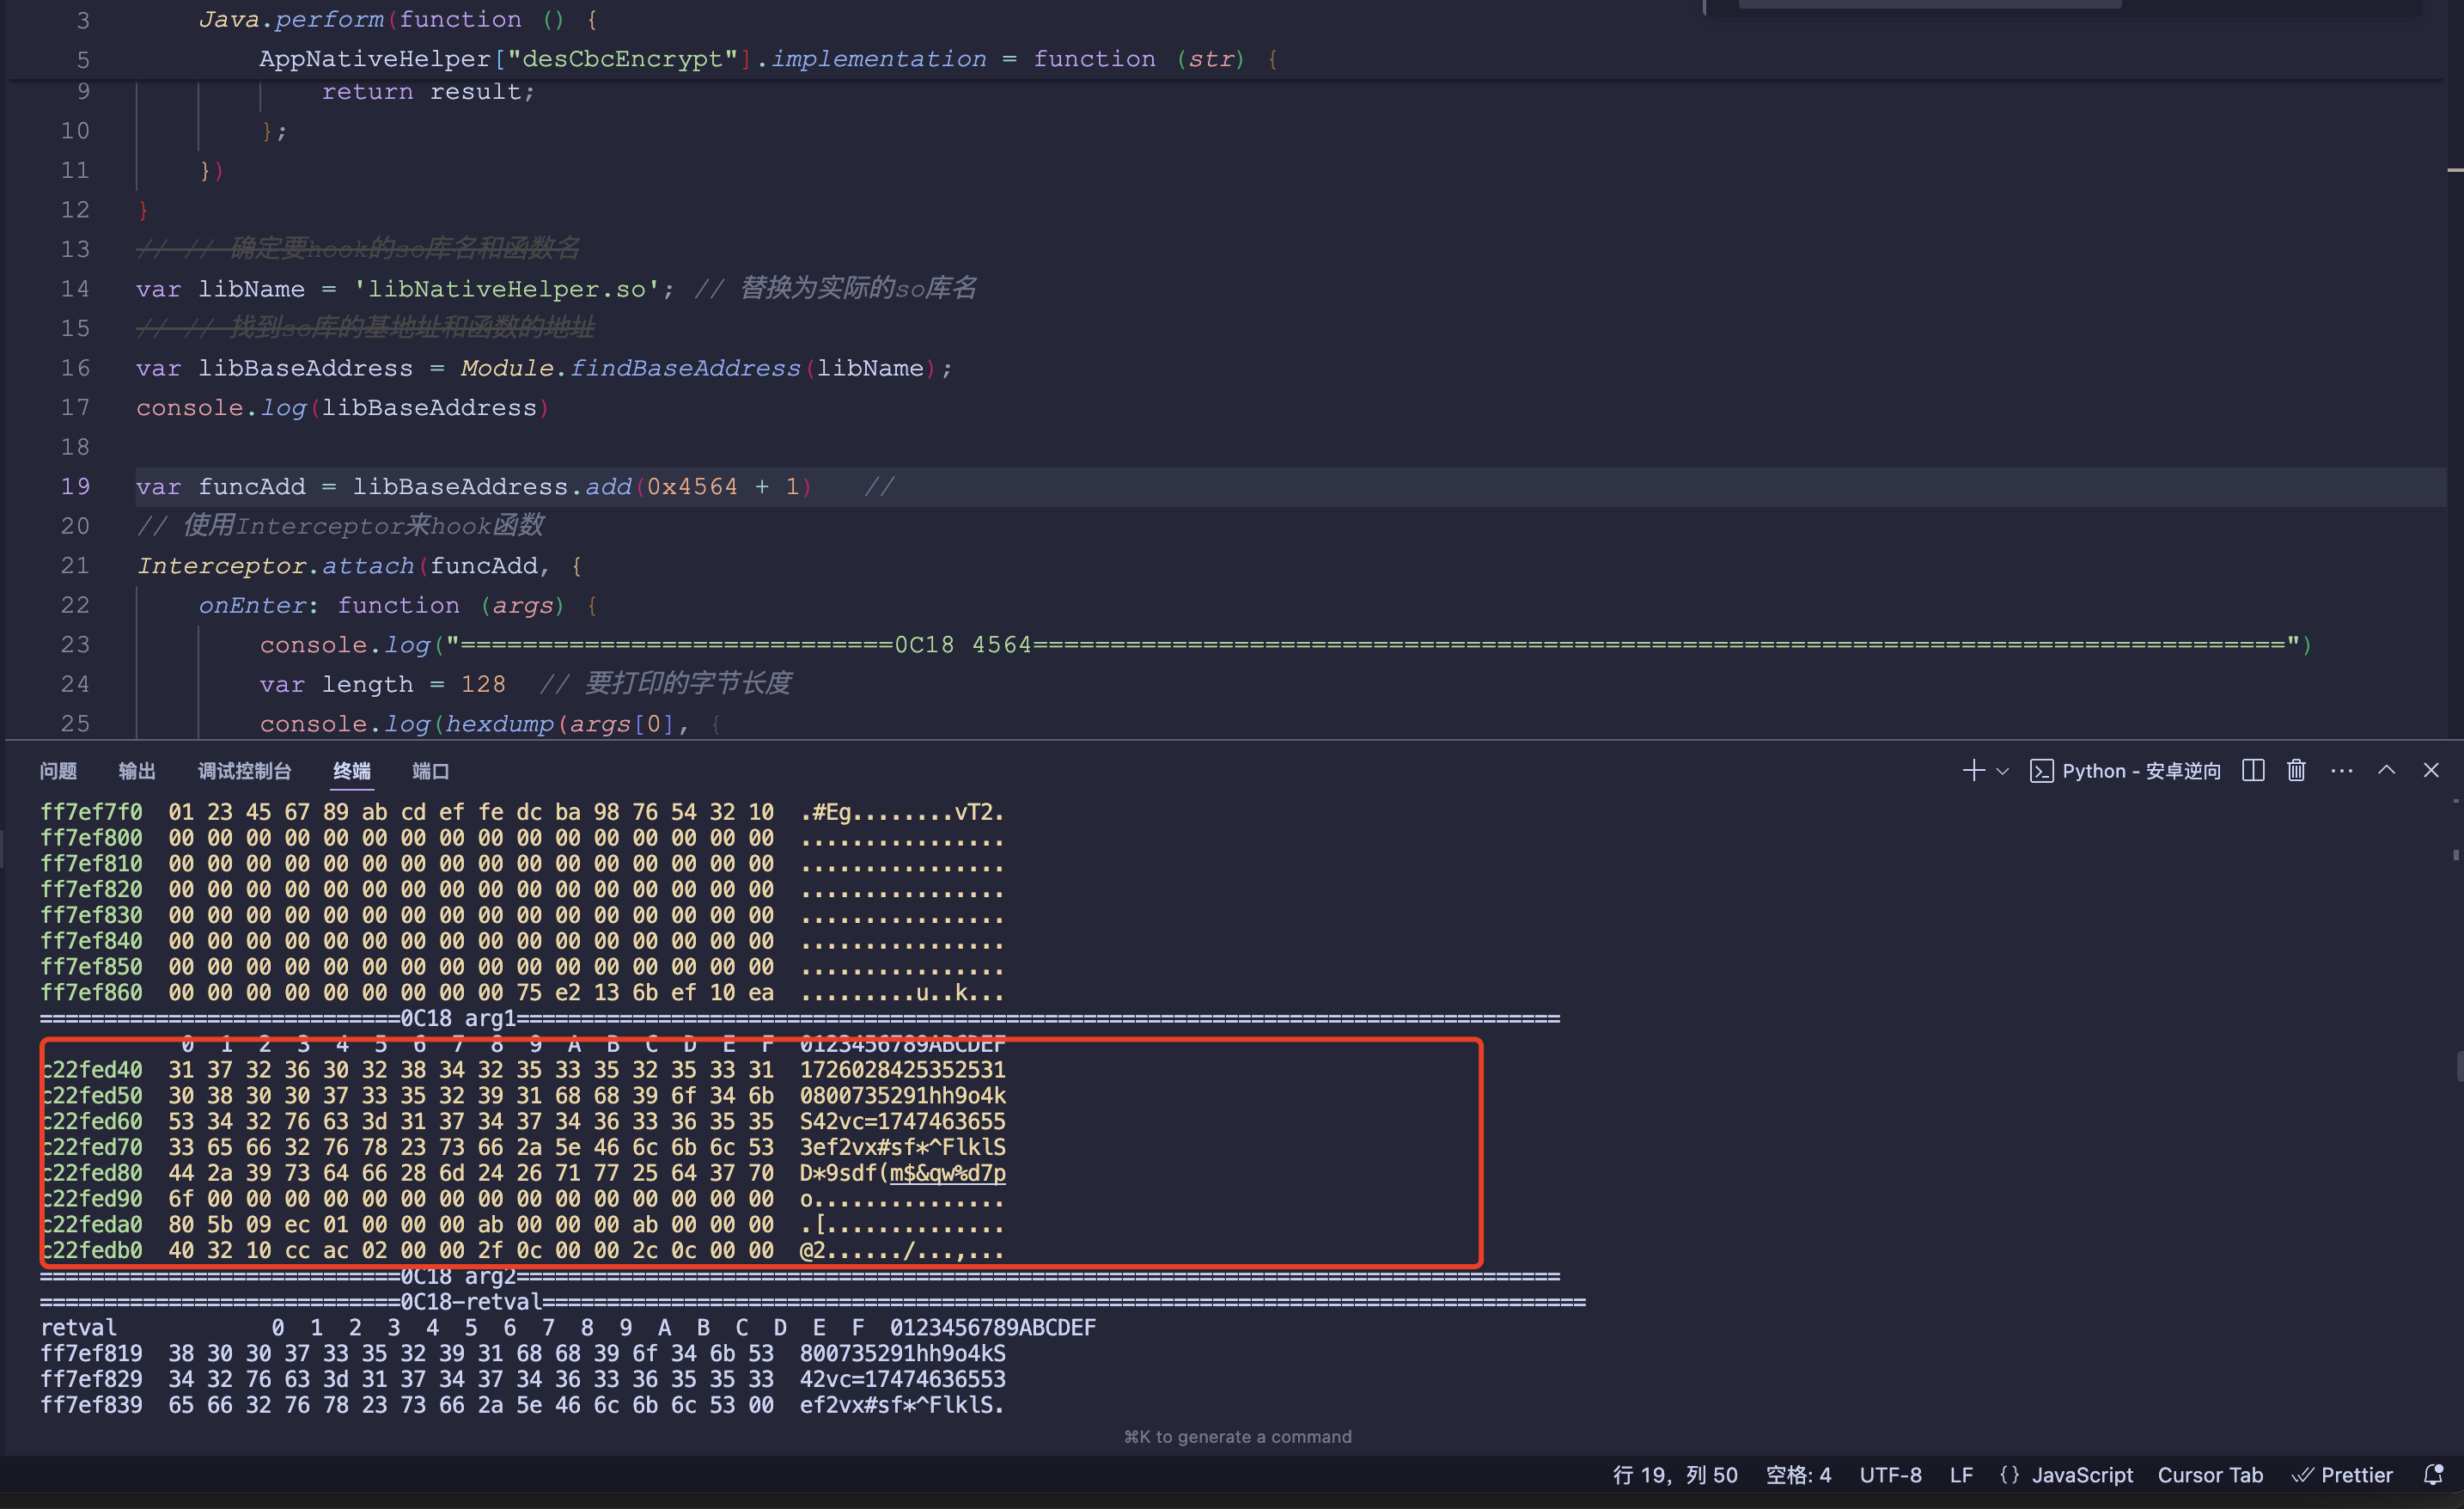Change indentation via 空格: 4
2464x1509 pixels.
point(1798,1475)
